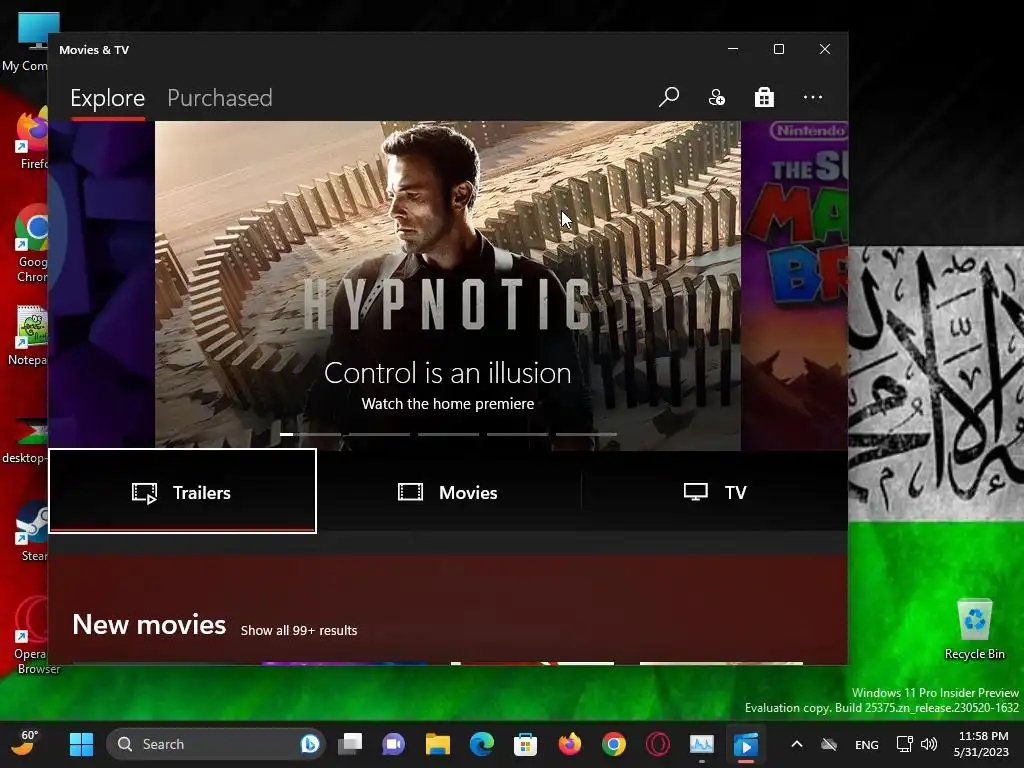Open Task View on the taskbar
The image size is (1024, 768).
[x=350, y=744]
